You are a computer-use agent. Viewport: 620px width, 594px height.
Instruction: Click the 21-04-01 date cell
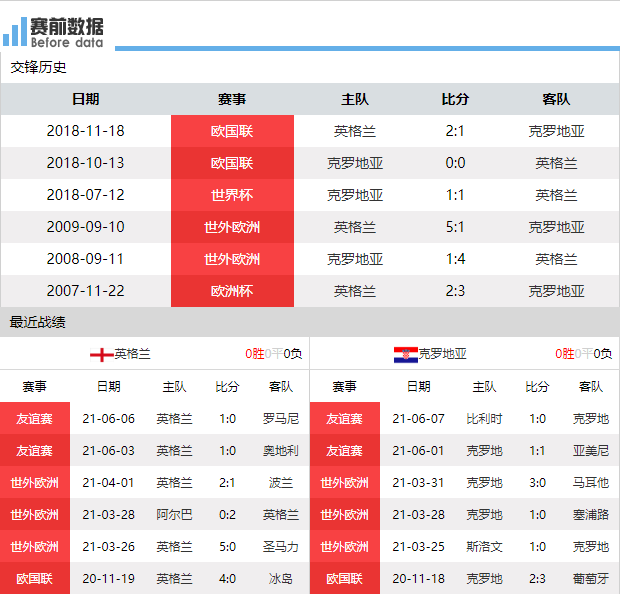108,482
